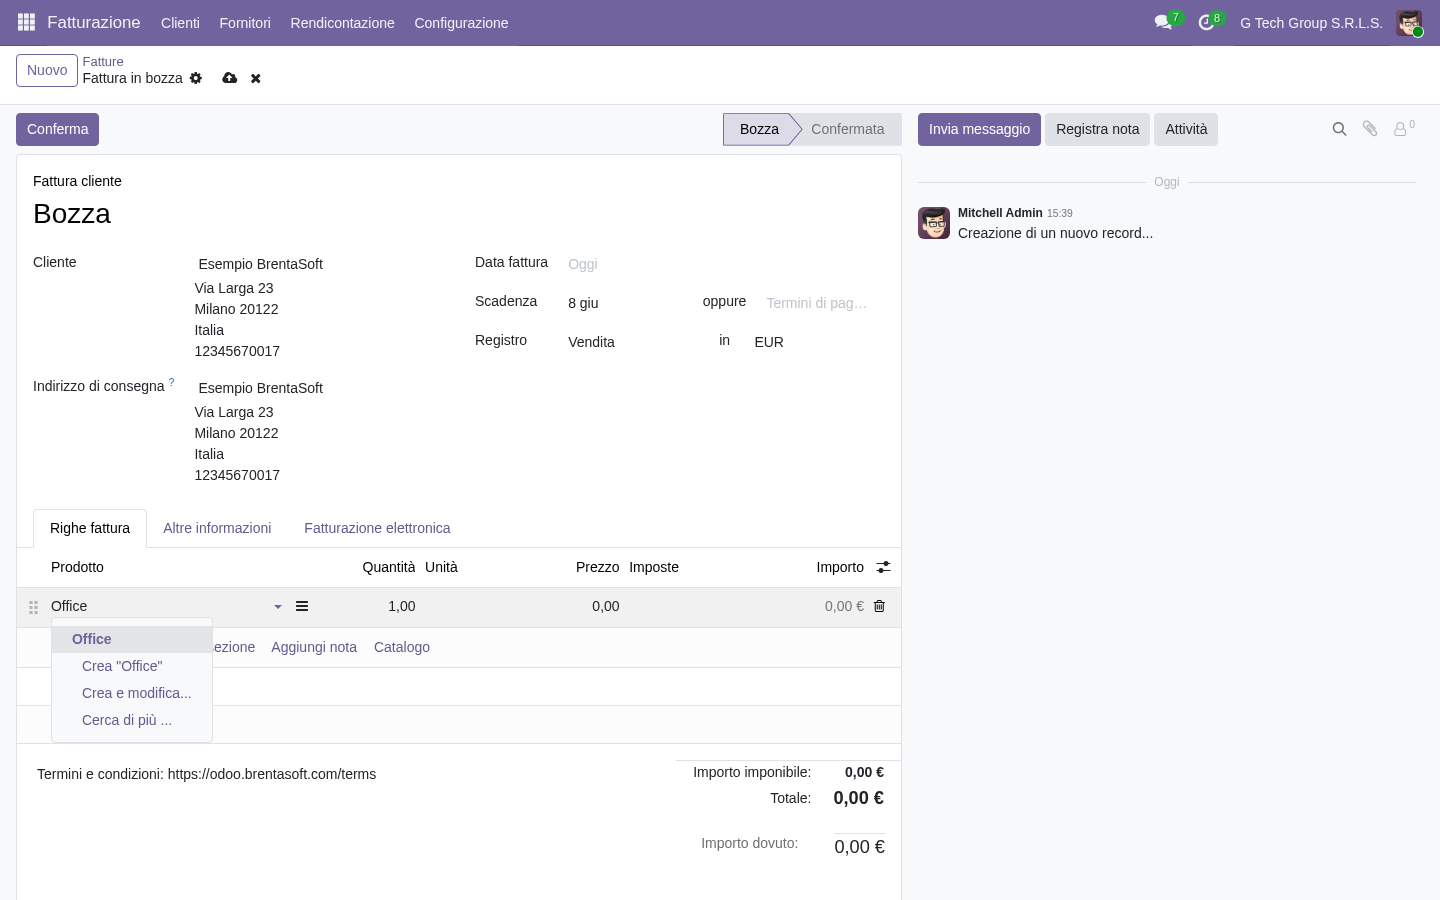Screen dimensions: 1440x900
Task: Click the Confermata status stage
Action: (847, 129)
